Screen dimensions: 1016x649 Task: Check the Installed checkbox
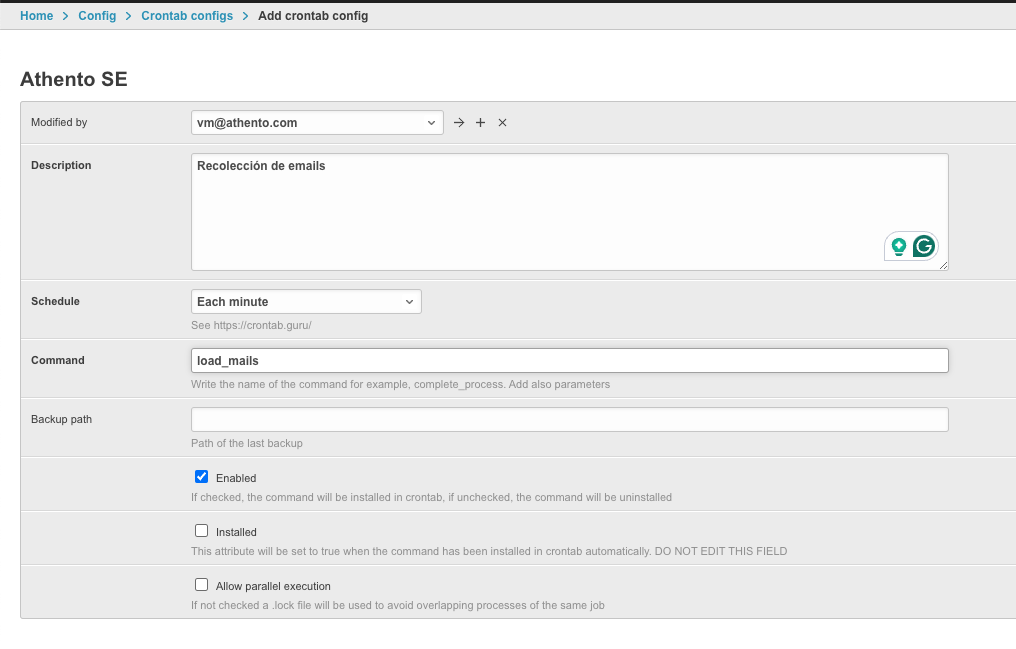[201, 531]
